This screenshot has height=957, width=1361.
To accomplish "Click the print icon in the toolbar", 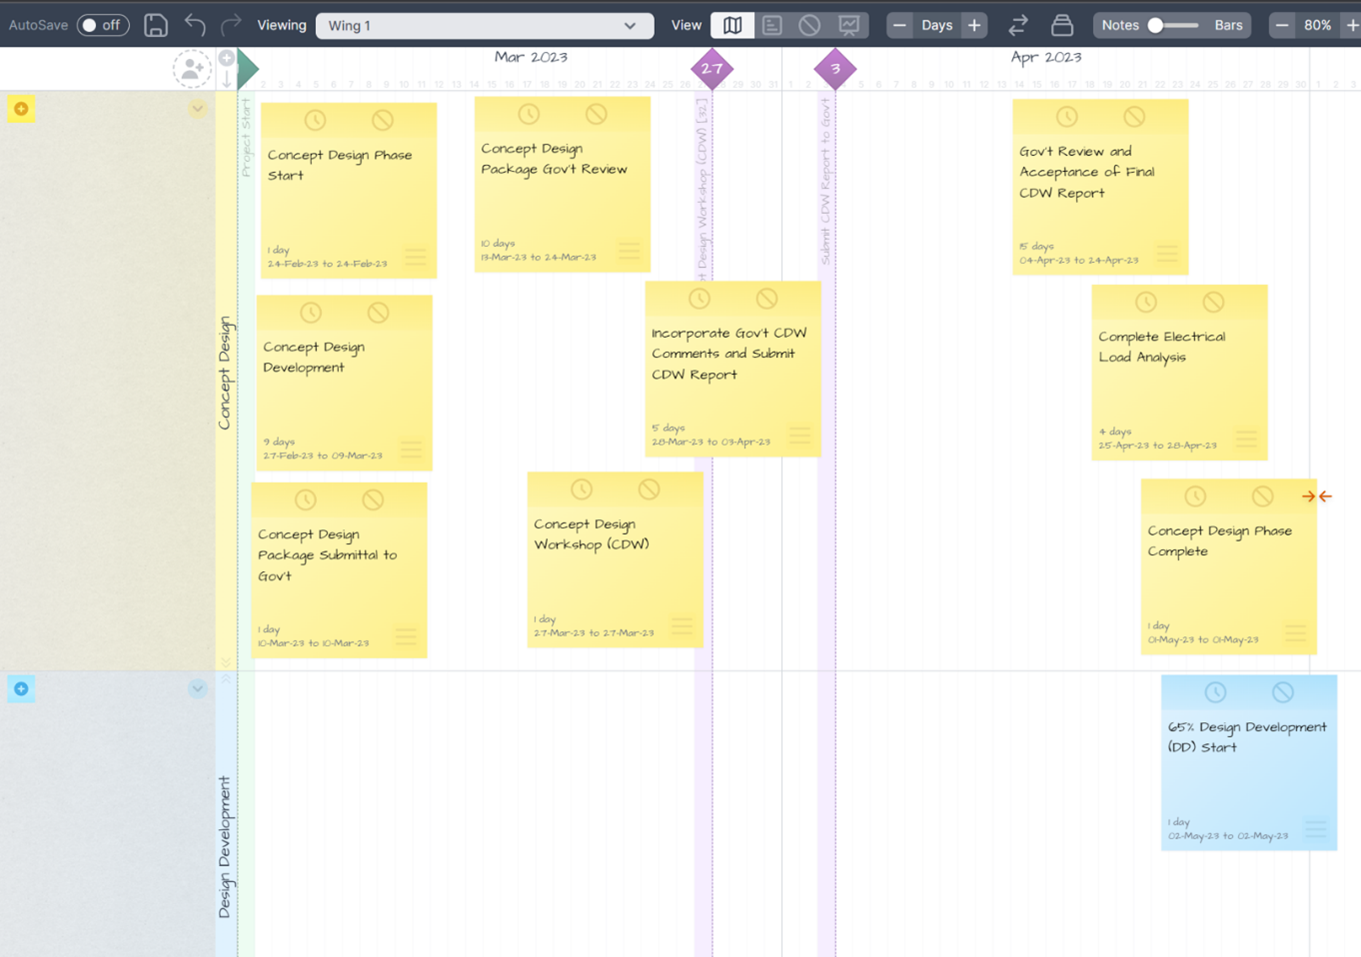I will 1062,24.
